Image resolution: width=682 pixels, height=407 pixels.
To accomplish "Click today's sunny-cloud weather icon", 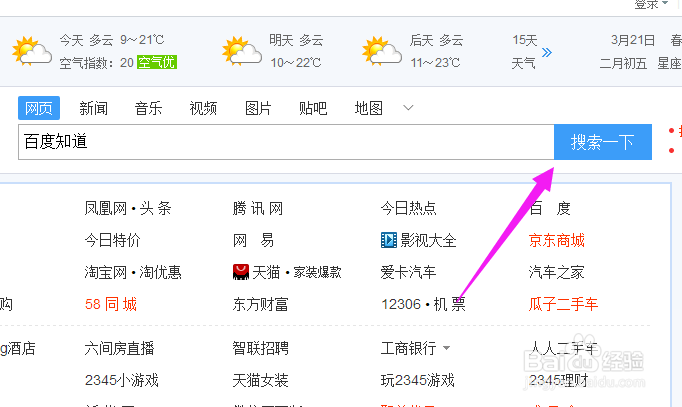I will tap(32, 52).
